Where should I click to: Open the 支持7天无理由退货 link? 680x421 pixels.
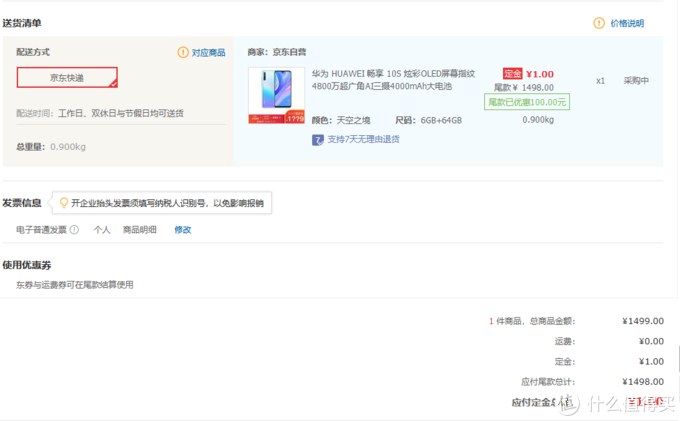[363, 140]
